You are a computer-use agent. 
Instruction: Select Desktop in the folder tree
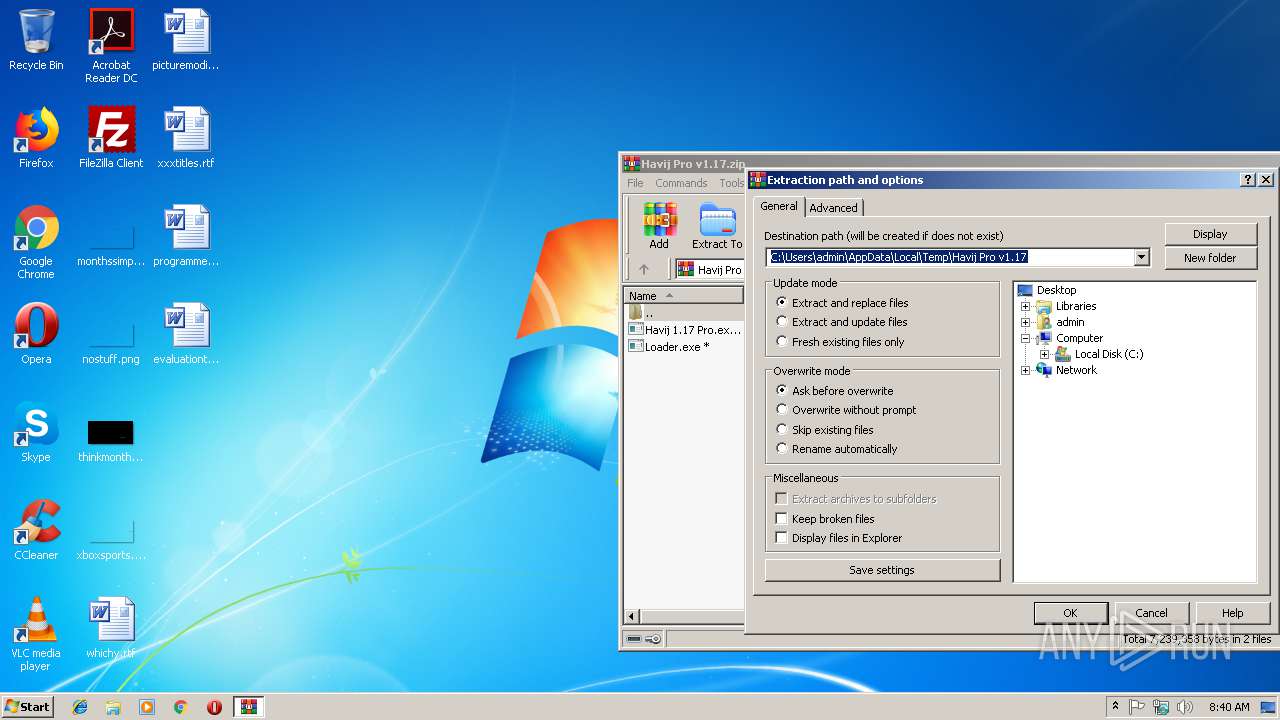(1056, 290)
